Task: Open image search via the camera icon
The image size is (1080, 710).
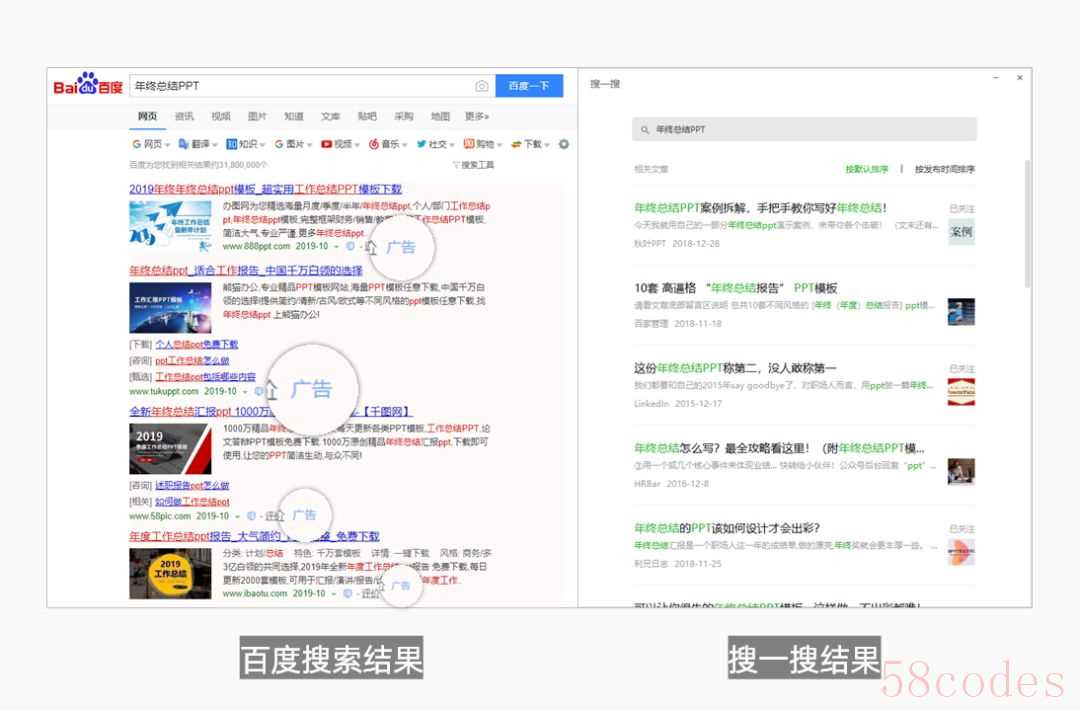Action: [x=481, y=86]
